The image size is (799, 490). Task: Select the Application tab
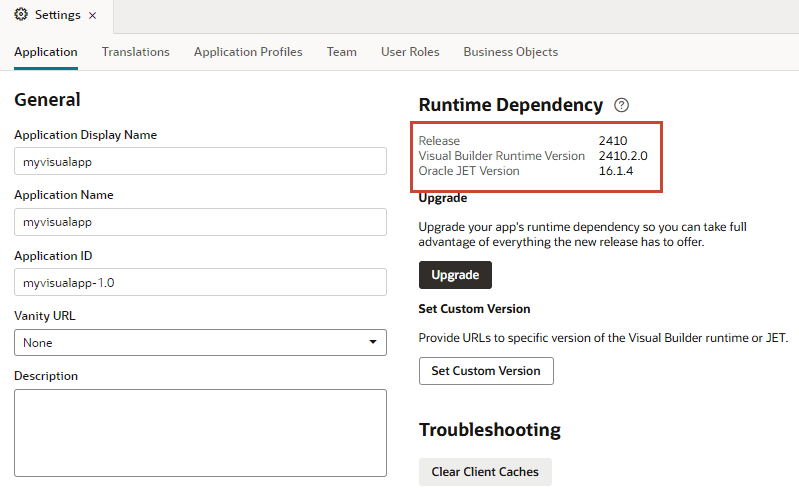pyautogui.click(x=46, y=52)
